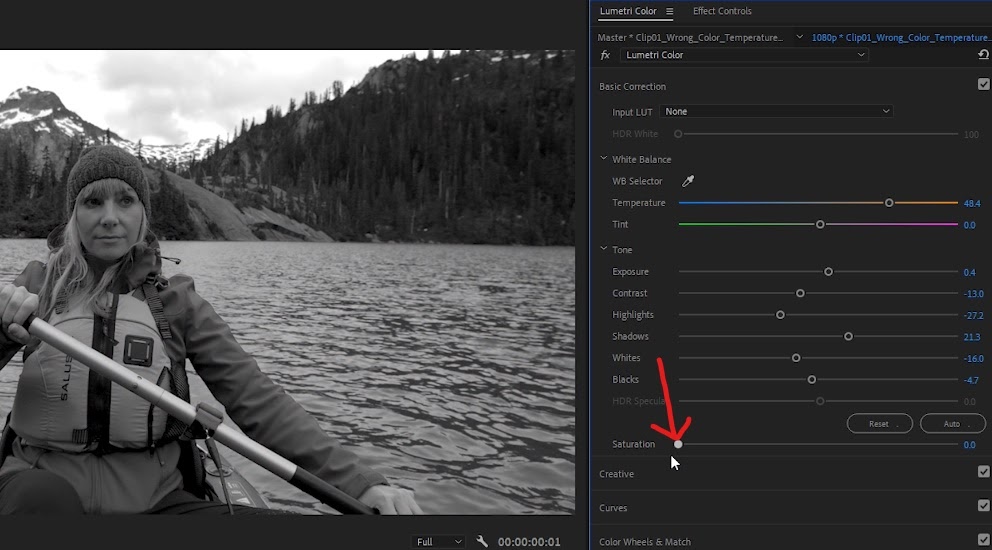Select the Lumetri Color tab
The height and width of the screenshot is (550, 992).
pos(628,11)
